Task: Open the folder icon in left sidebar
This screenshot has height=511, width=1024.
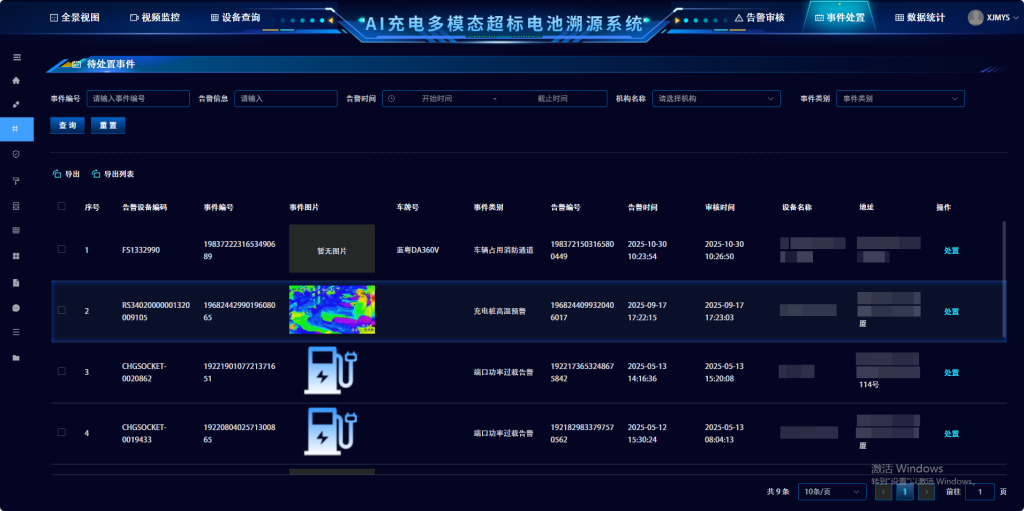Action: 15,357
